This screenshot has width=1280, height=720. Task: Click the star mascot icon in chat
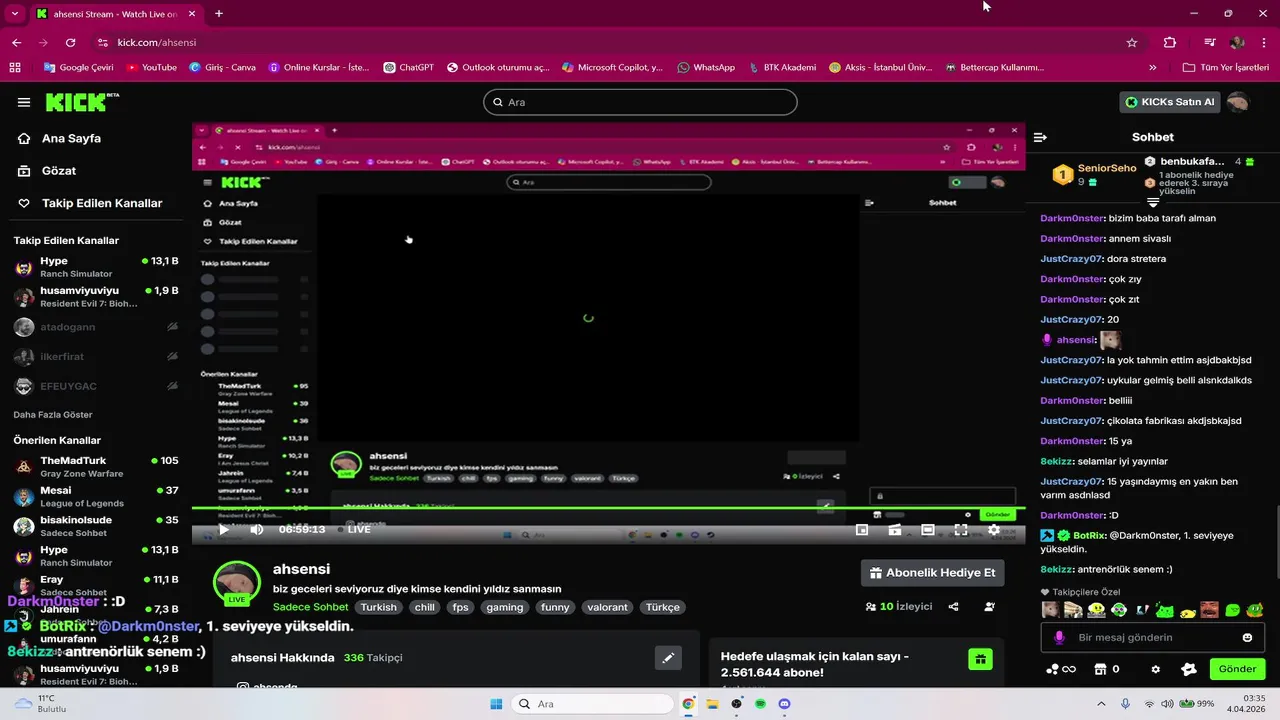(1189, 669)
